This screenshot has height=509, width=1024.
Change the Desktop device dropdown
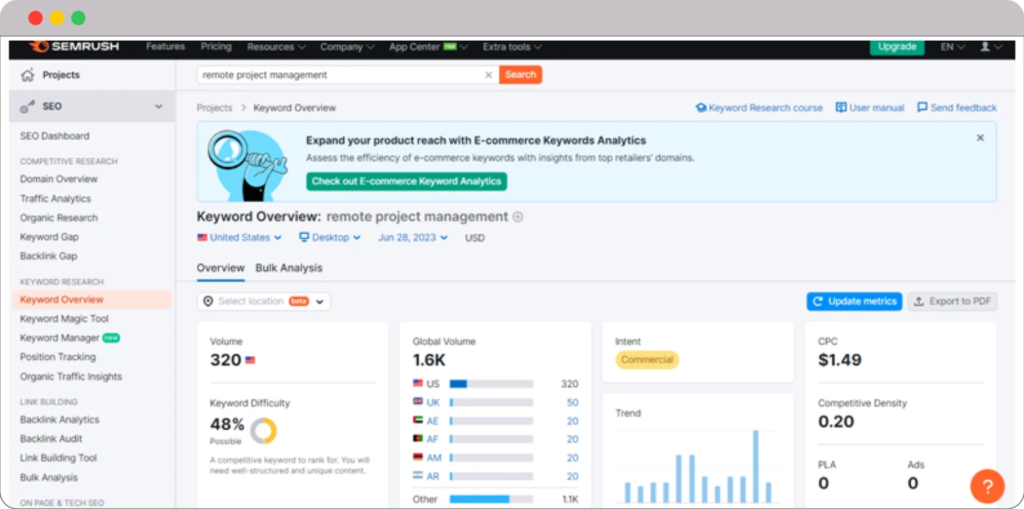click(x=330, y=238)
